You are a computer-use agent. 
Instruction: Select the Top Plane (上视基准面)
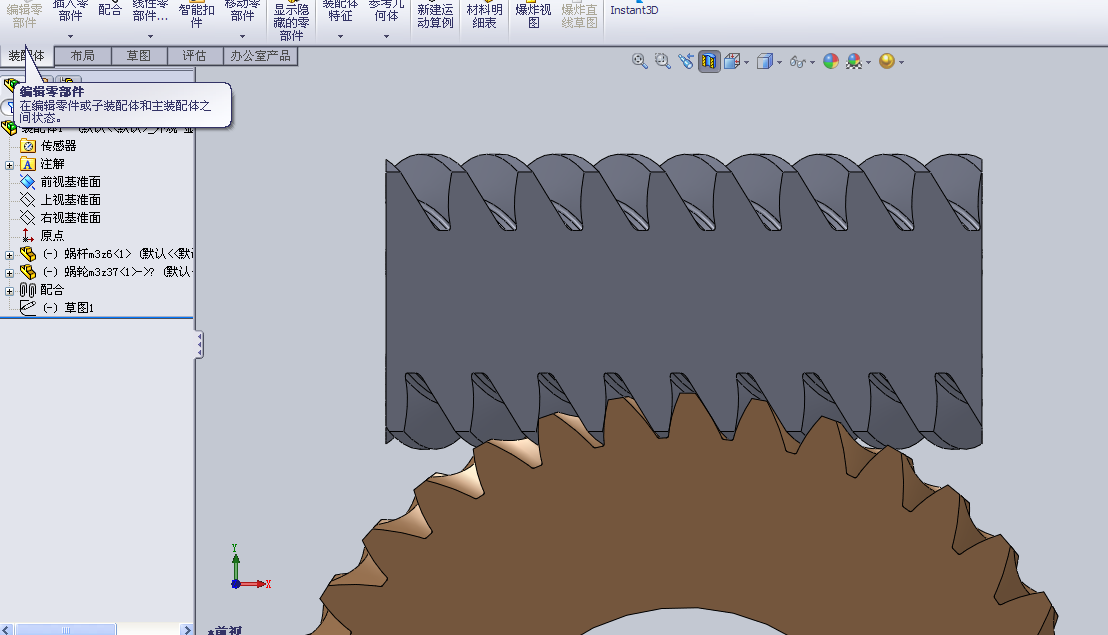tap(61, 200)
